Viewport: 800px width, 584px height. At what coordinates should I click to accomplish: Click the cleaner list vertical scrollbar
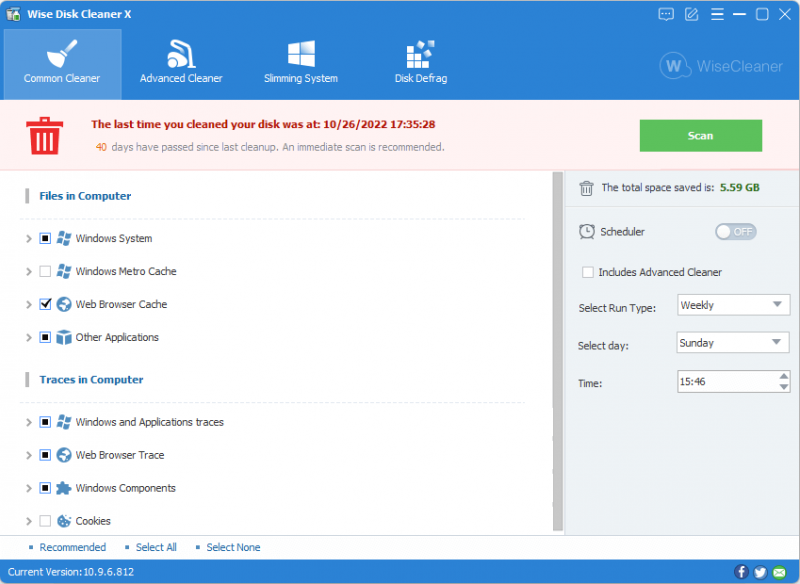coord(558,352)
